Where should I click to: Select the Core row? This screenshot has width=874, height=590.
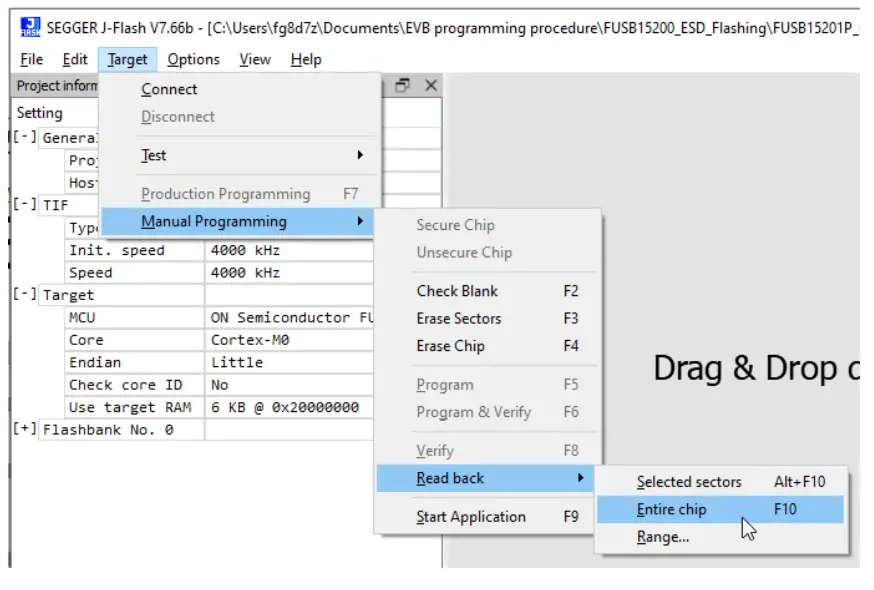coord(219,340)
